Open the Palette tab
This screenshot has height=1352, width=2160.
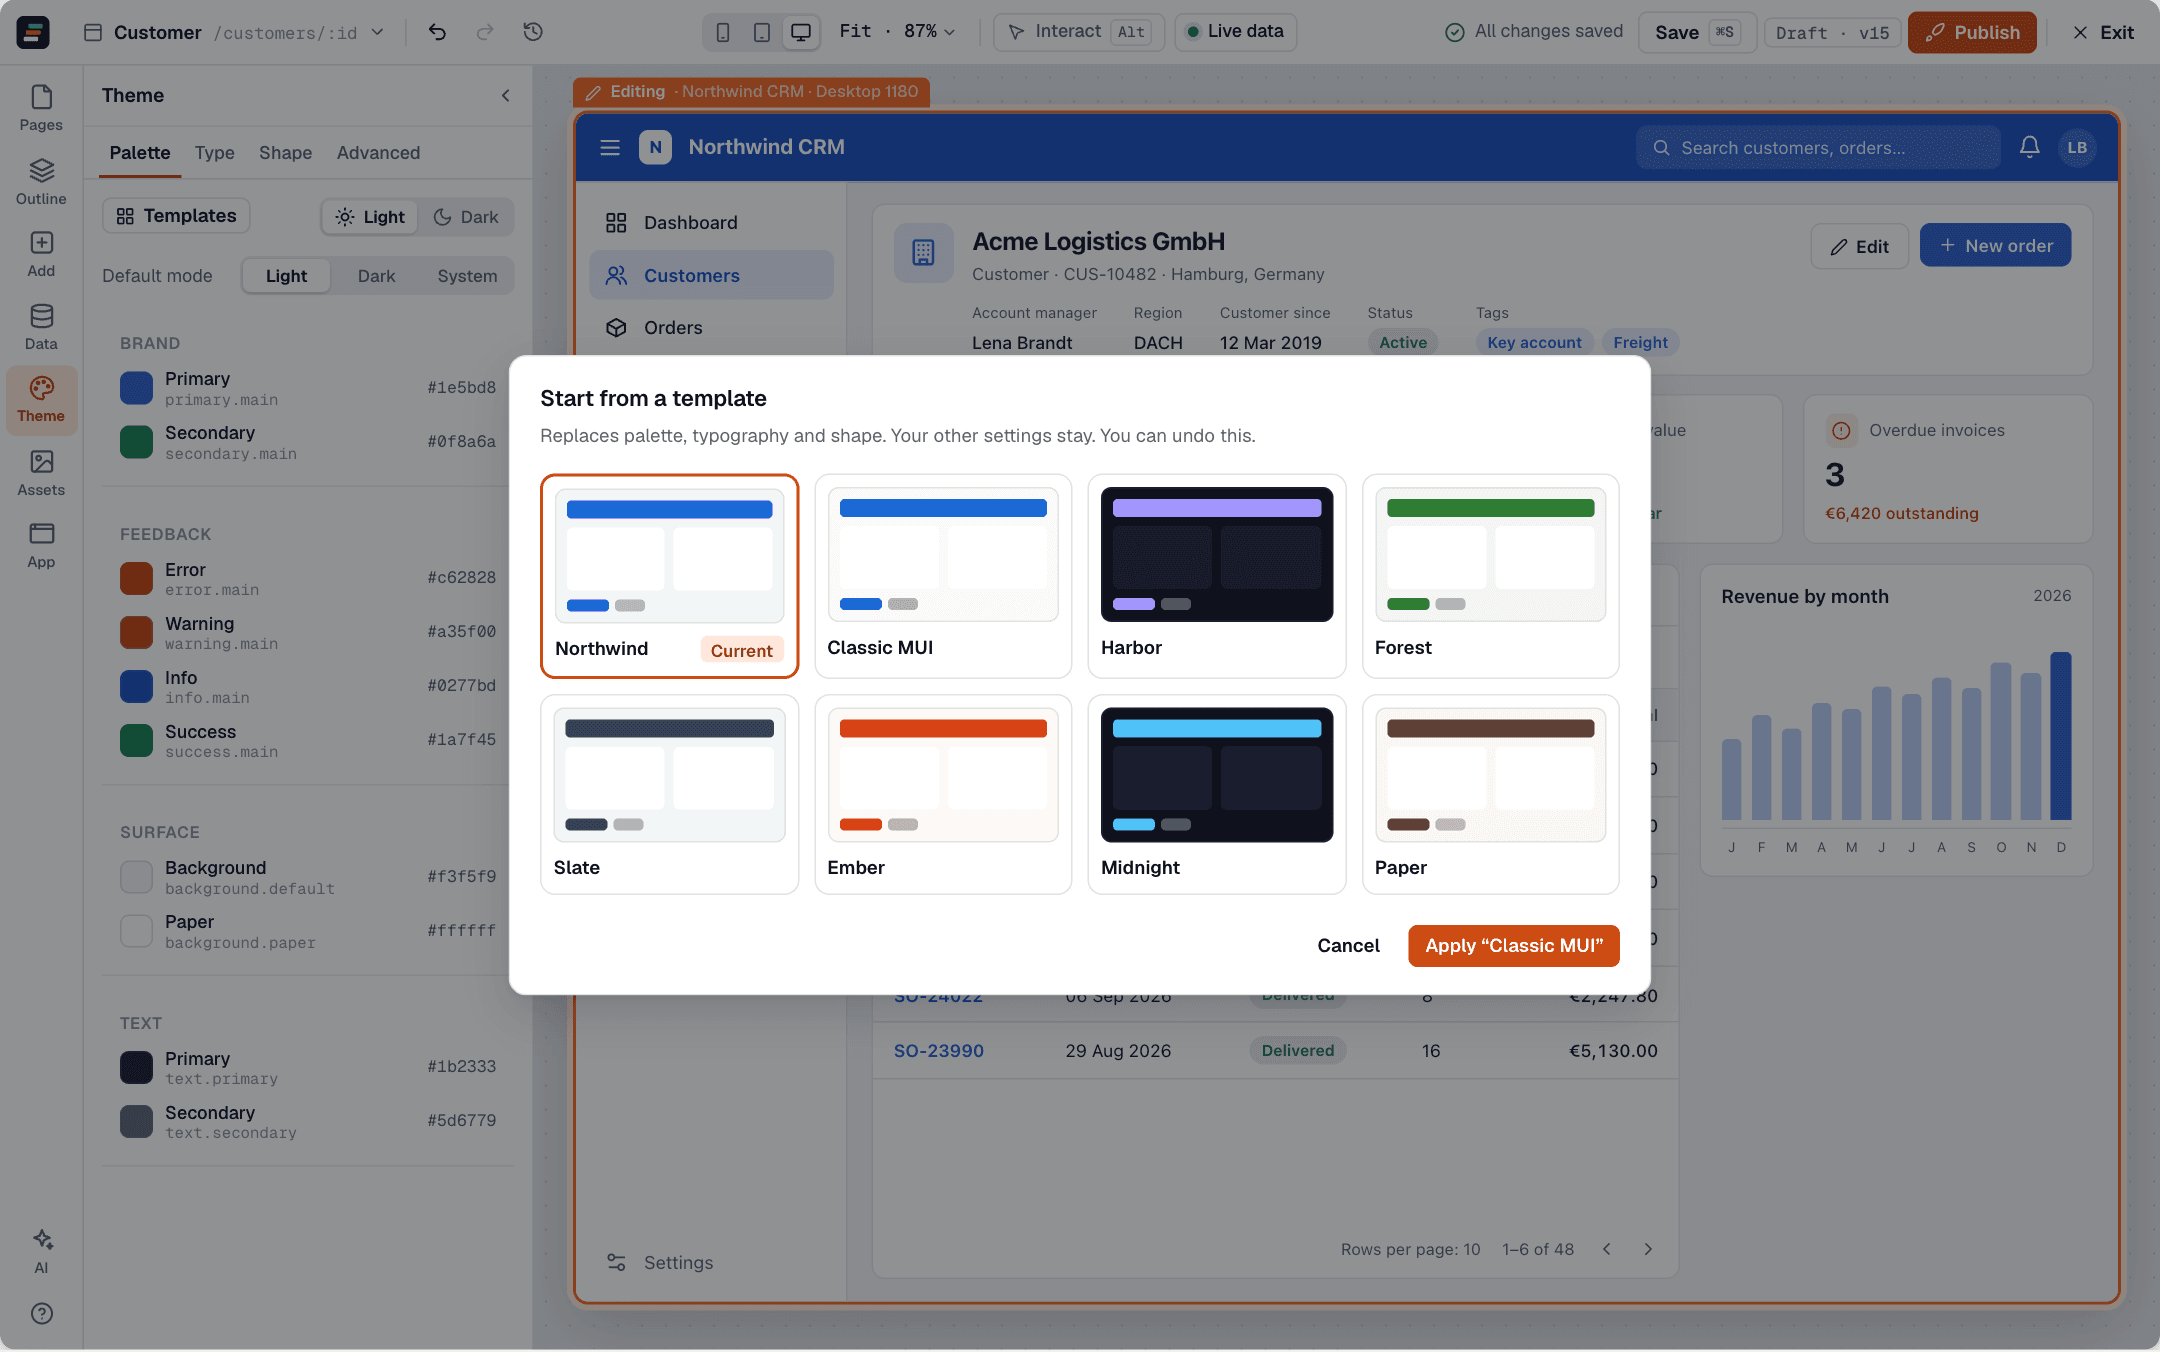click(140, 153)
